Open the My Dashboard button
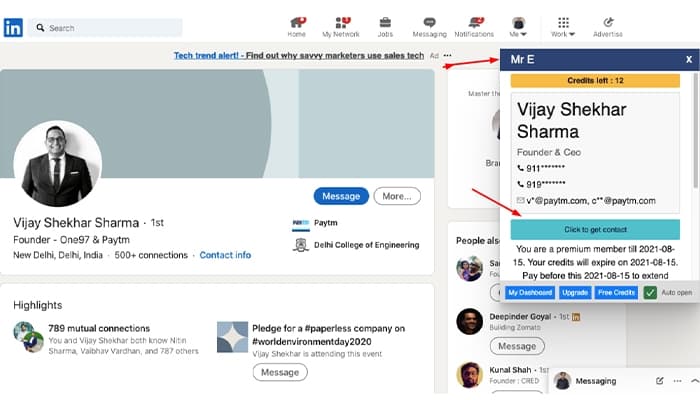Viewport: 700px width, 400px height. [x=530, y=293]
